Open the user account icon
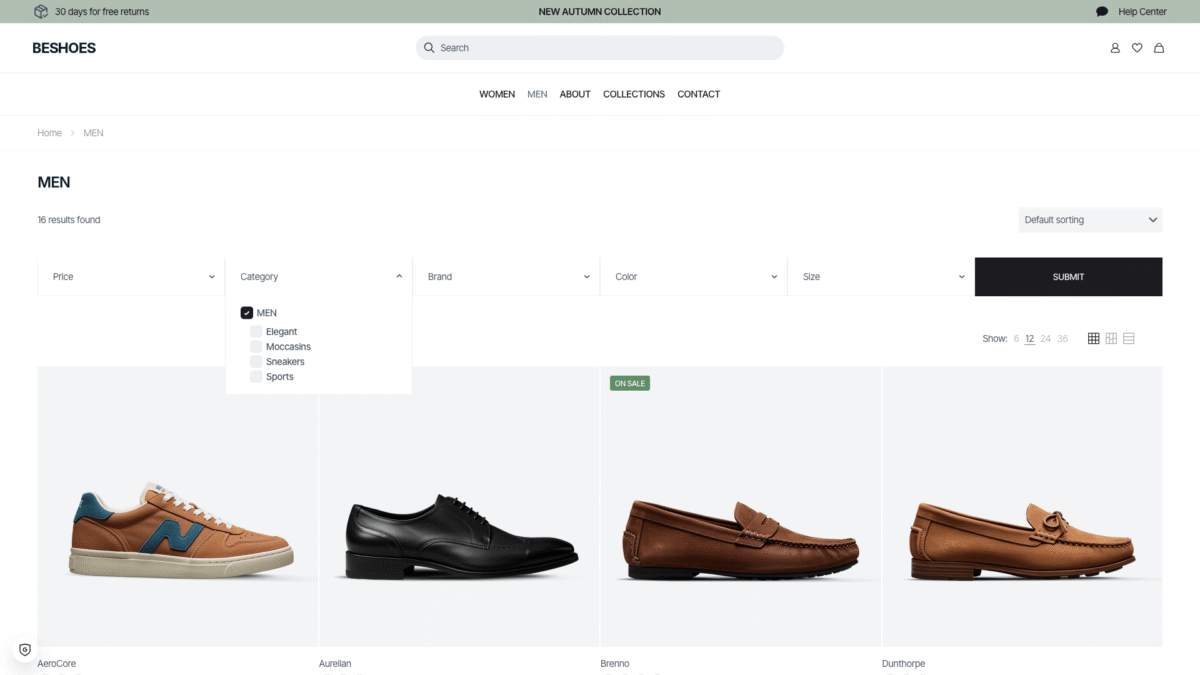1200x675 pixels. 1115,48
